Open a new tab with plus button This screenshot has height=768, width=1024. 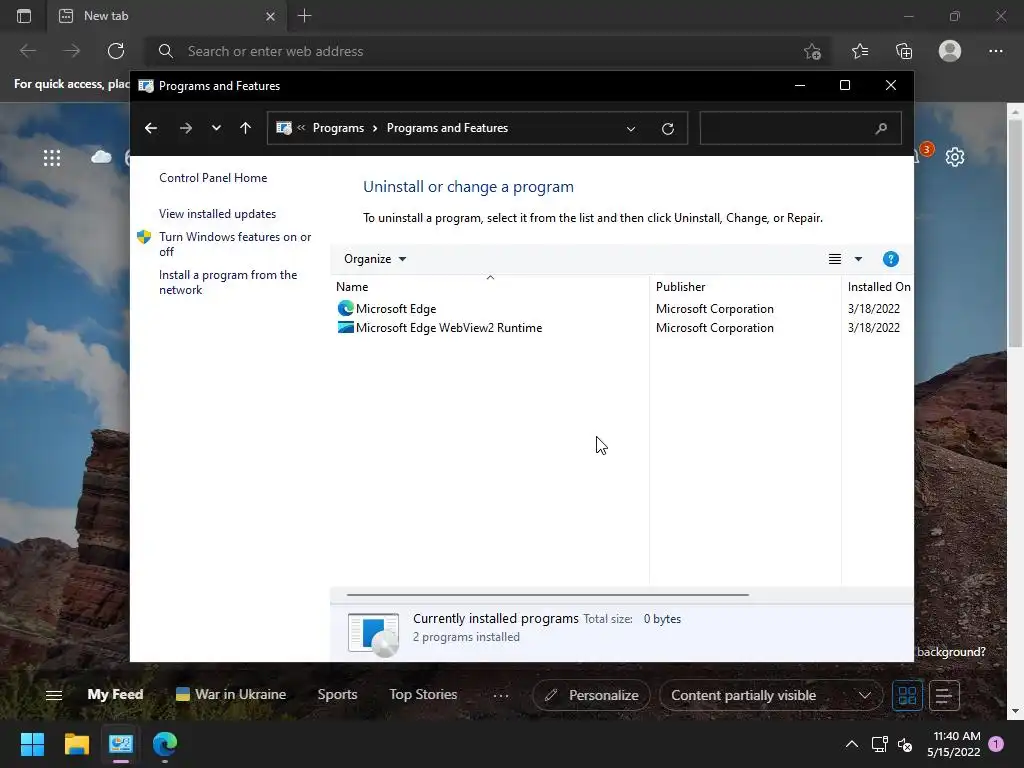click(x=304, y=16)
